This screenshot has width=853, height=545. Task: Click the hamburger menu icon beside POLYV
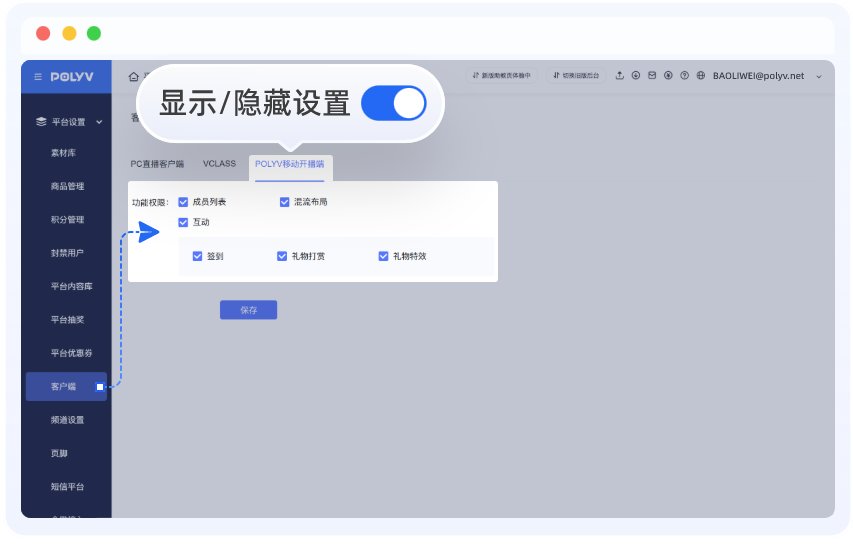click(x=38, y=76)
